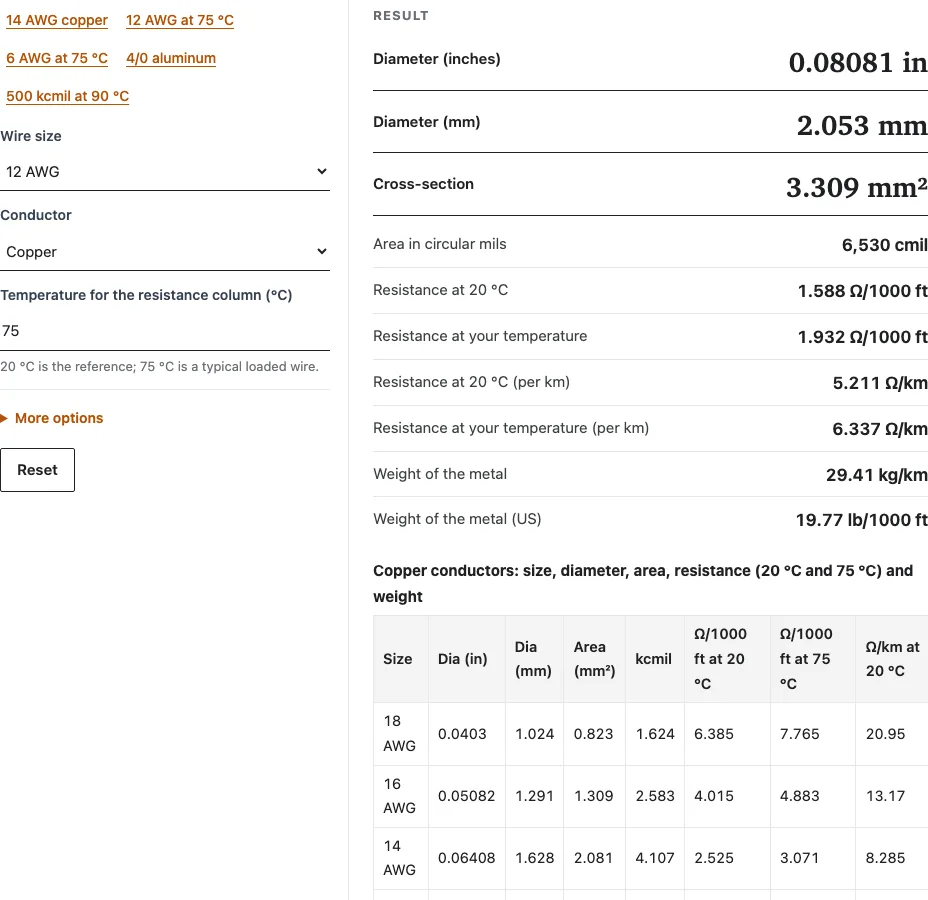Select the 1.588 Ω/1000 ft resistance value
The image size is (928, 900).
coord(862,291)
